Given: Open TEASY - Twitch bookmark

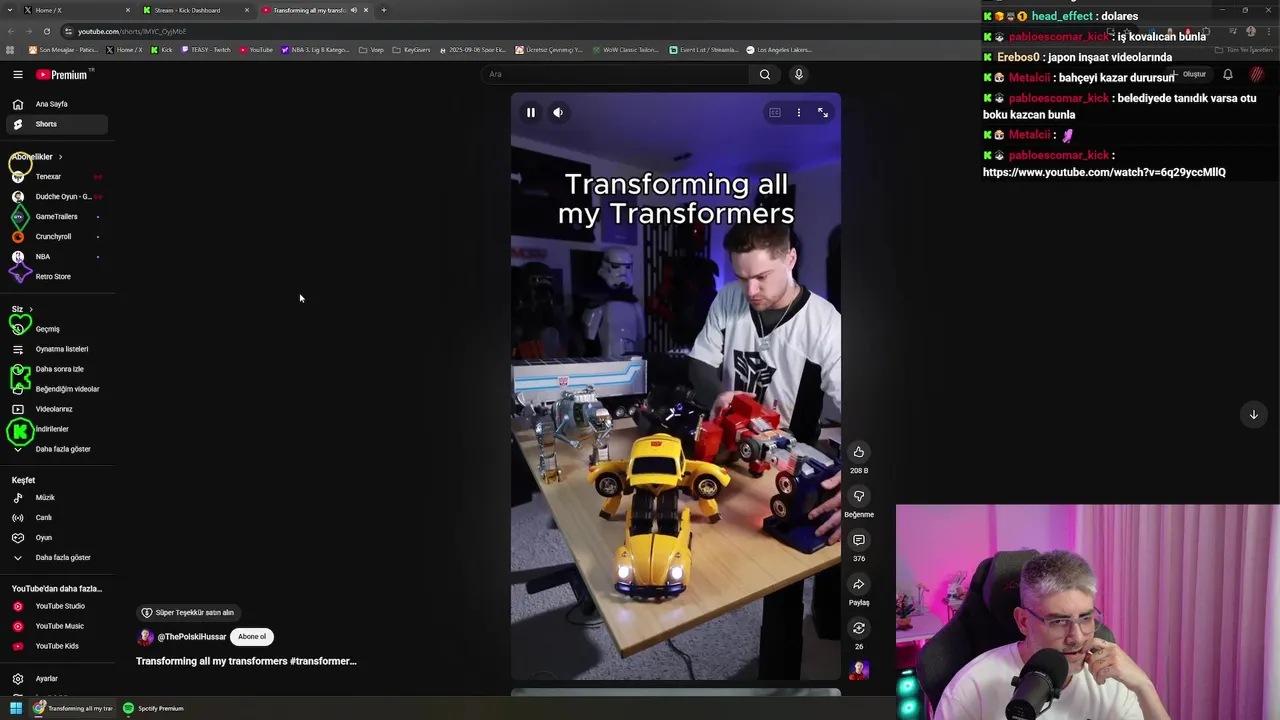Looking at the screenshot, I should click(206, 50).
